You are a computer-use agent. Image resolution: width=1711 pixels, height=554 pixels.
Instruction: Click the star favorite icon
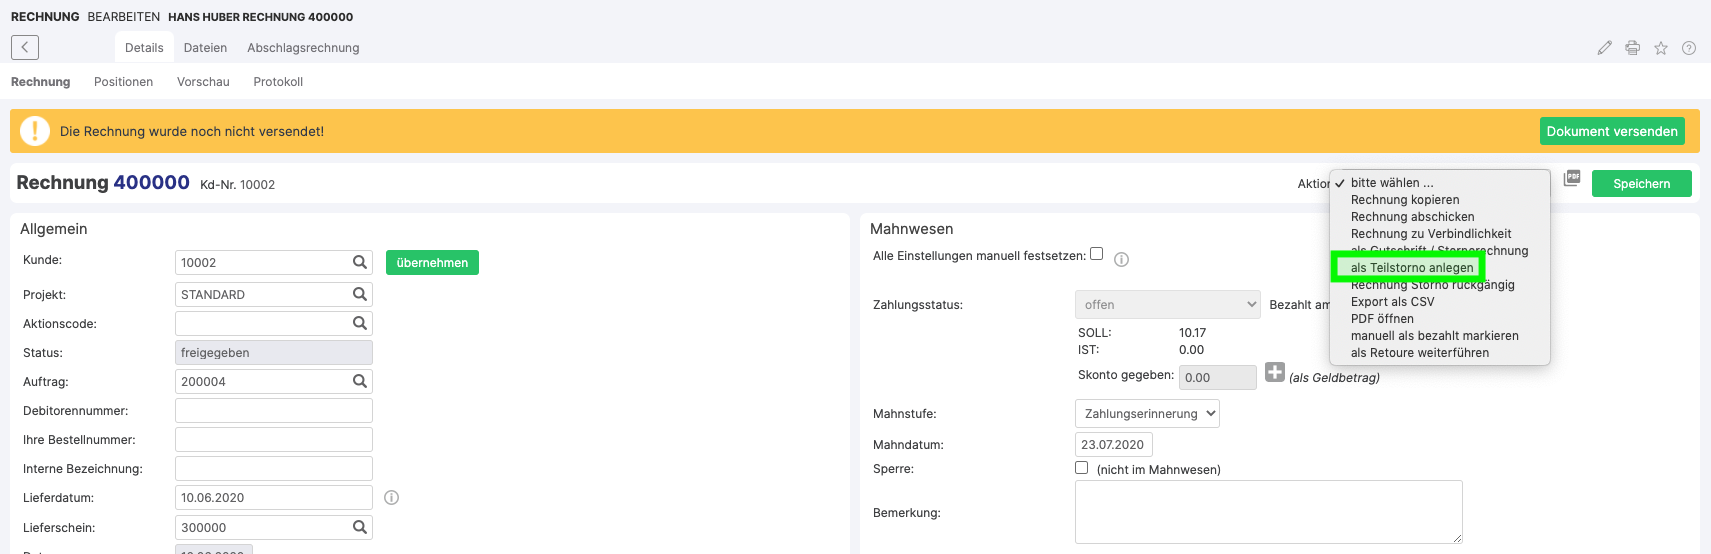[1660, 48]
